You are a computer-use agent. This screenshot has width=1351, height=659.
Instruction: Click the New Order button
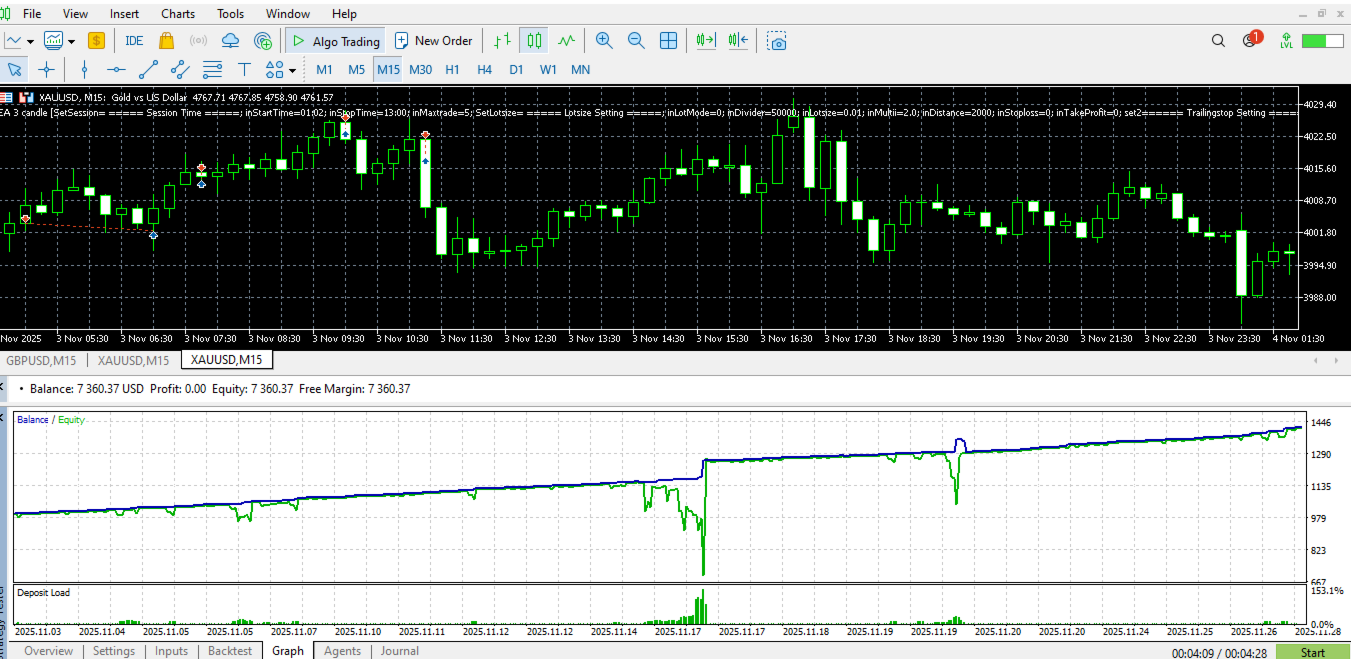click(433, 41)
